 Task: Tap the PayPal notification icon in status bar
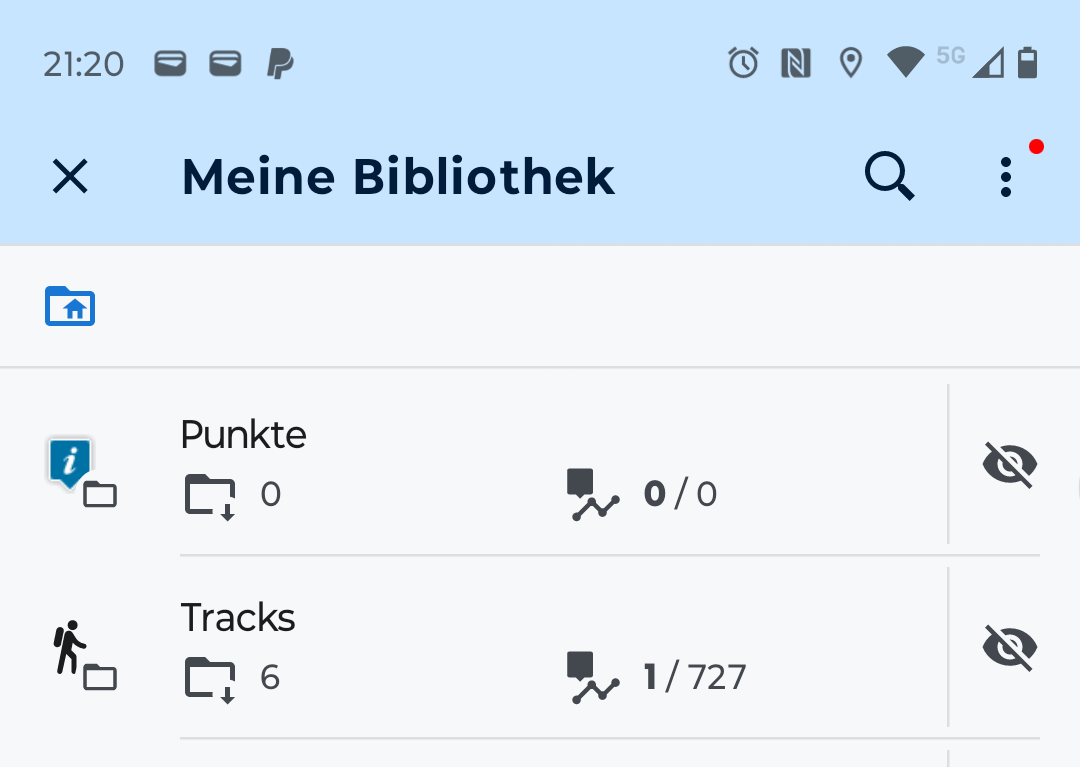pyautogui.click(x=280, y=65)
